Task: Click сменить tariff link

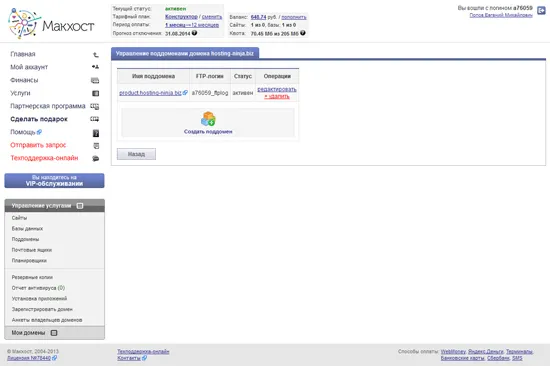Action: (212, 16)
